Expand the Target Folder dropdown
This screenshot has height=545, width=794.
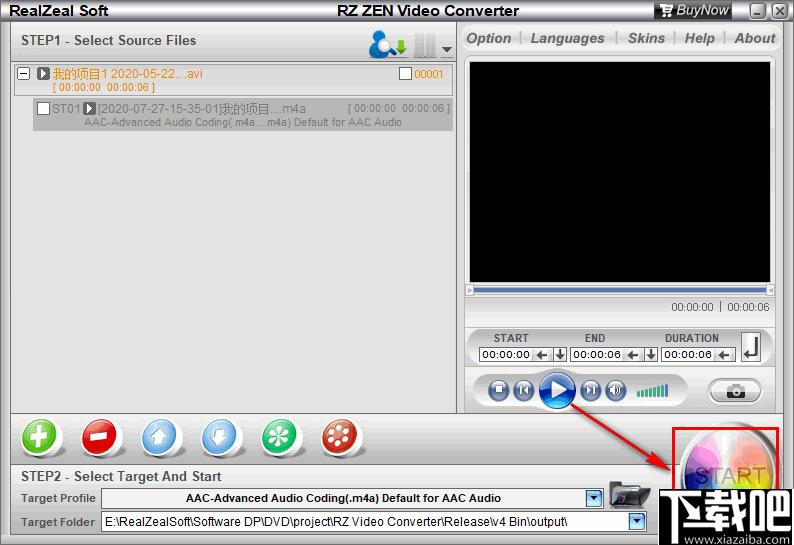tap(637, 521)
